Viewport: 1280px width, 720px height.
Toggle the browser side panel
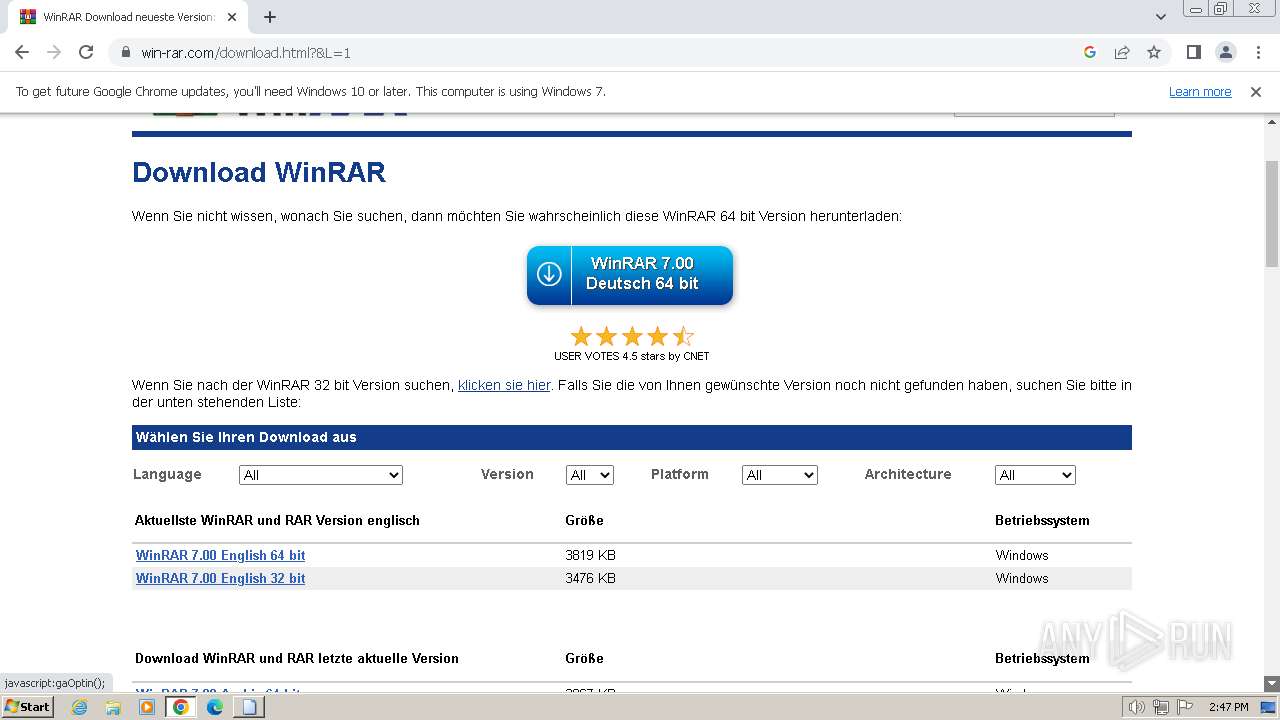click(x=1193, y=52)
